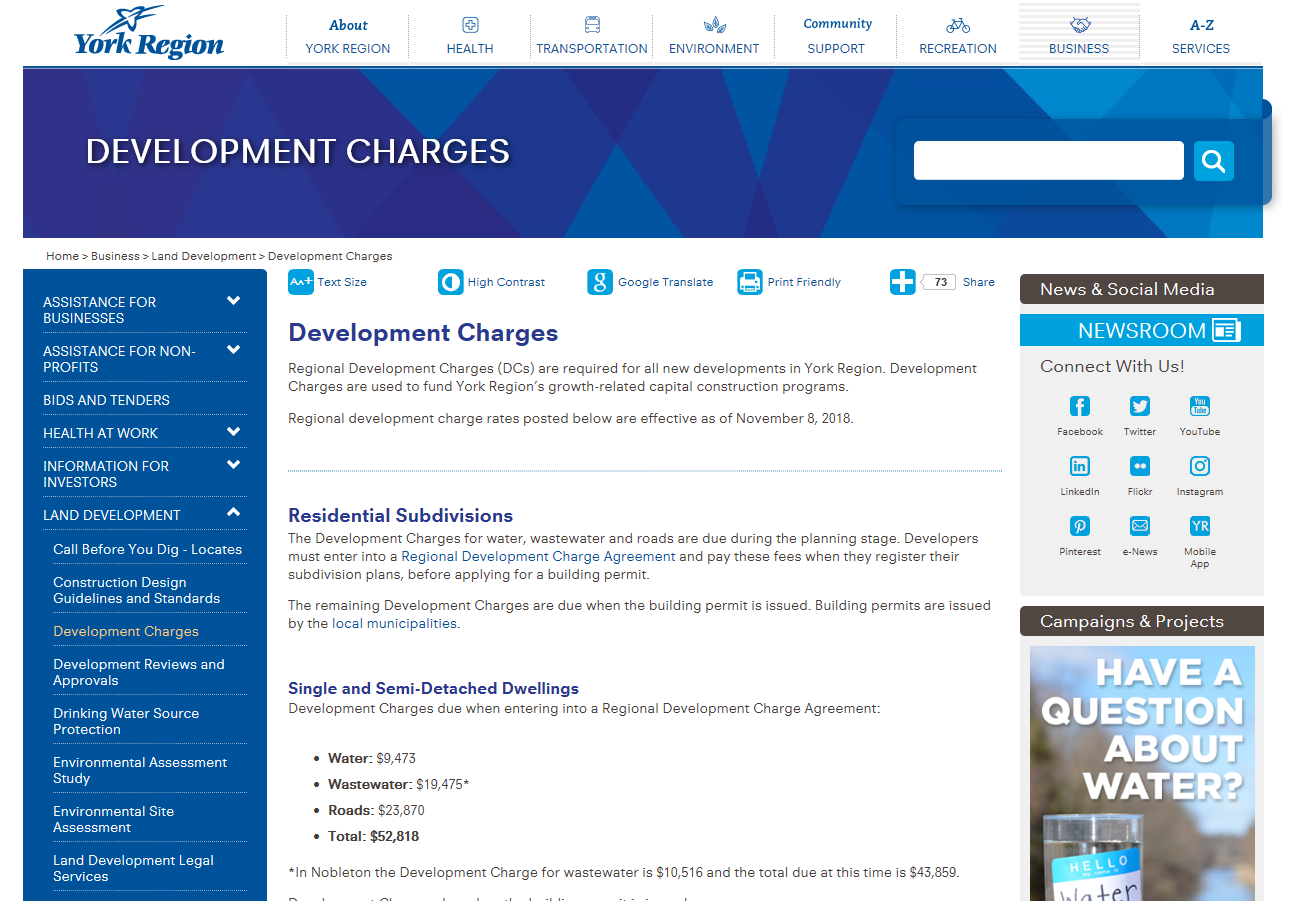The height and width of the screenshot is (901, 1310).
Task: Expand Assistance for Businesses sidebar section
Action: 233,301
